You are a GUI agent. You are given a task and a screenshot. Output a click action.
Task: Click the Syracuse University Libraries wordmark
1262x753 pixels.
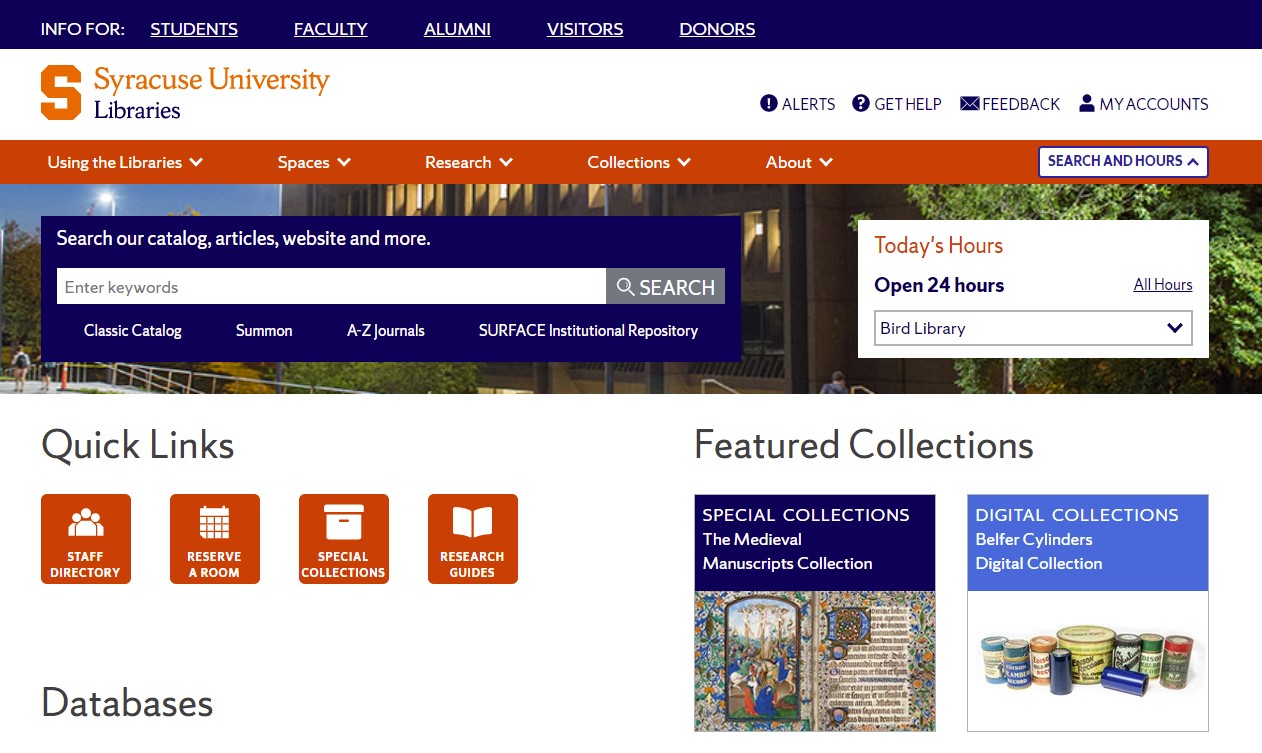click(211, 93)
